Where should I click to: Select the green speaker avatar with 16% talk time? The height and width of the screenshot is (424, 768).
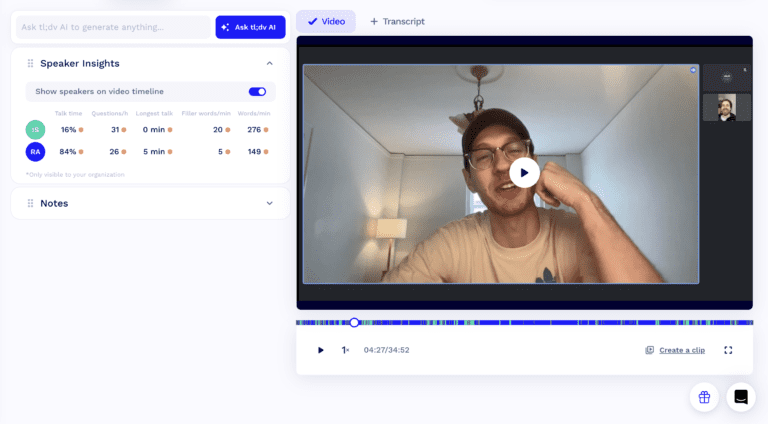(35, 130)
